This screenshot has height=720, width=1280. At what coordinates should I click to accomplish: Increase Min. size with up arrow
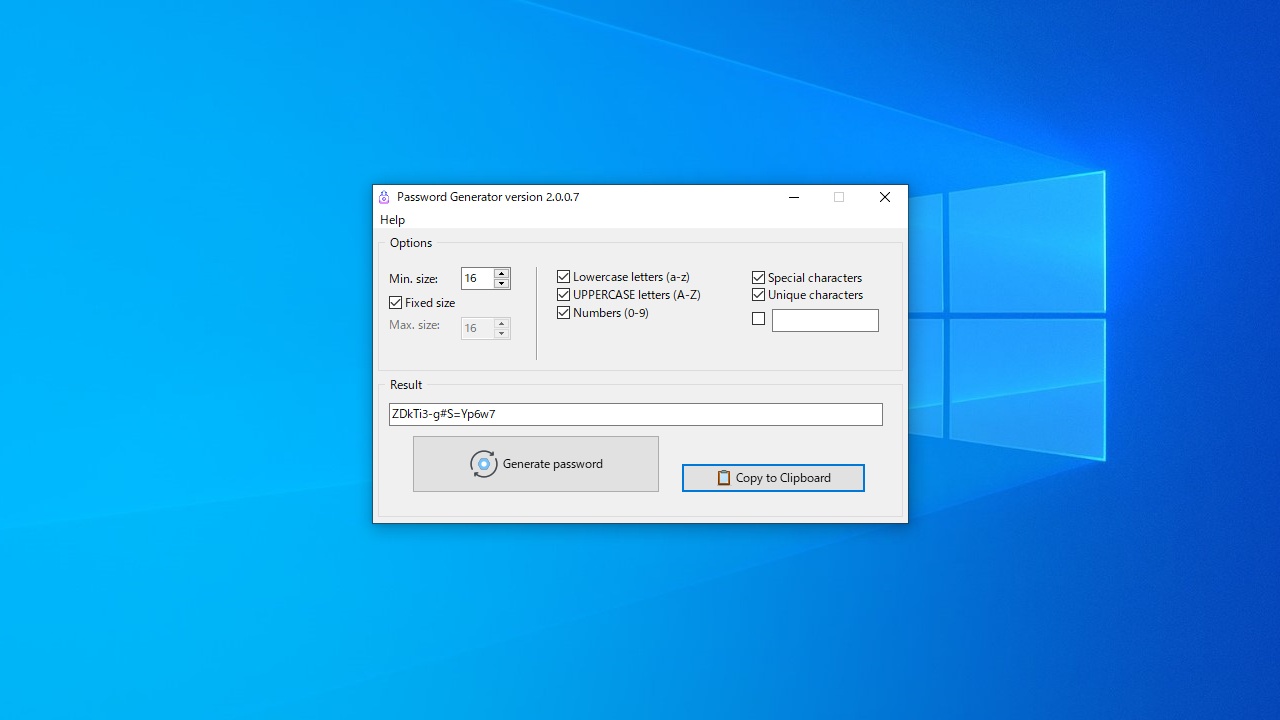point(502,273)
